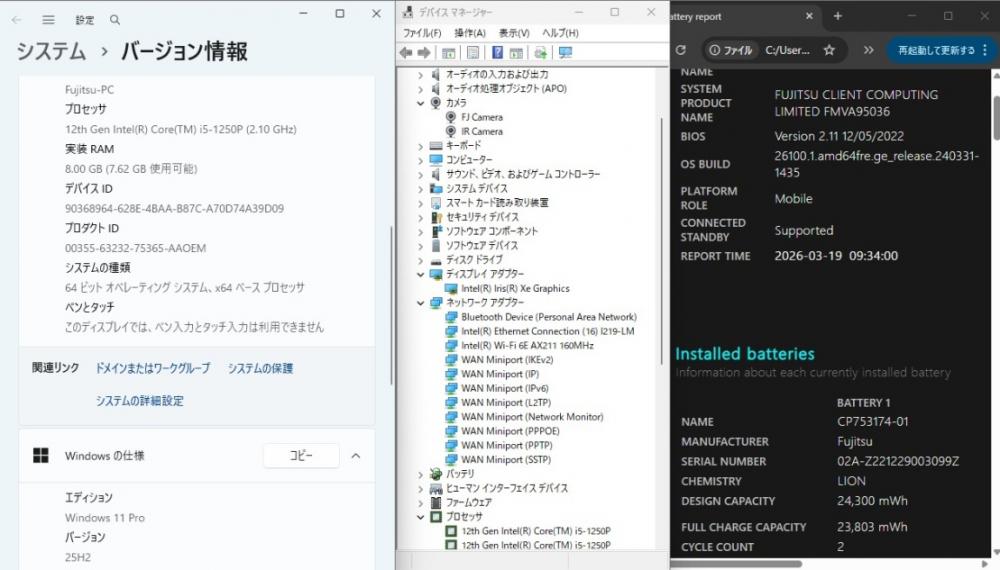Click the Settings search magnifier icon
The width and height of the screenshot is (1000, 570).
click(115, 20)
